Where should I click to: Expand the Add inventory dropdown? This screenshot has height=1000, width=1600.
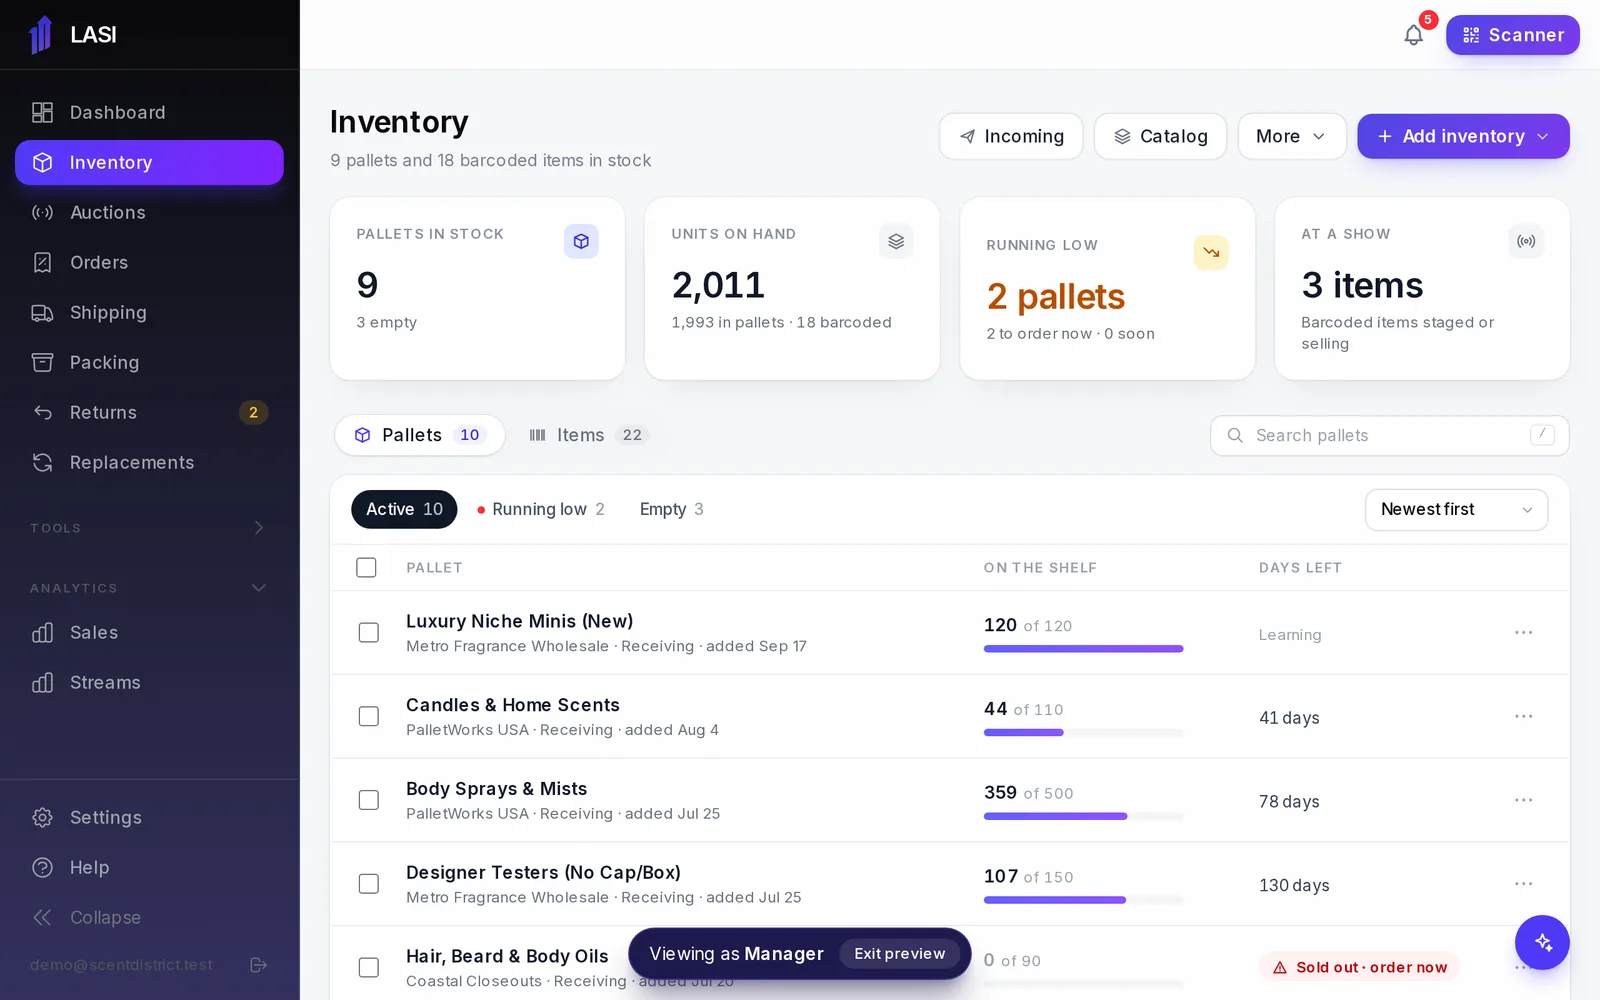coord(1463,136)
